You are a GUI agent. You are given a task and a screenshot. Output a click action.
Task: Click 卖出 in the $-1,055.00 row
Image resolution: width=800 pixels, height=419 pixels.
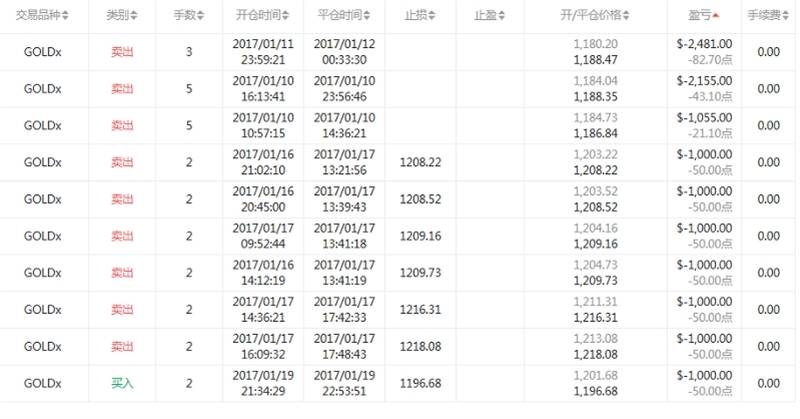[x=122, y=126]
